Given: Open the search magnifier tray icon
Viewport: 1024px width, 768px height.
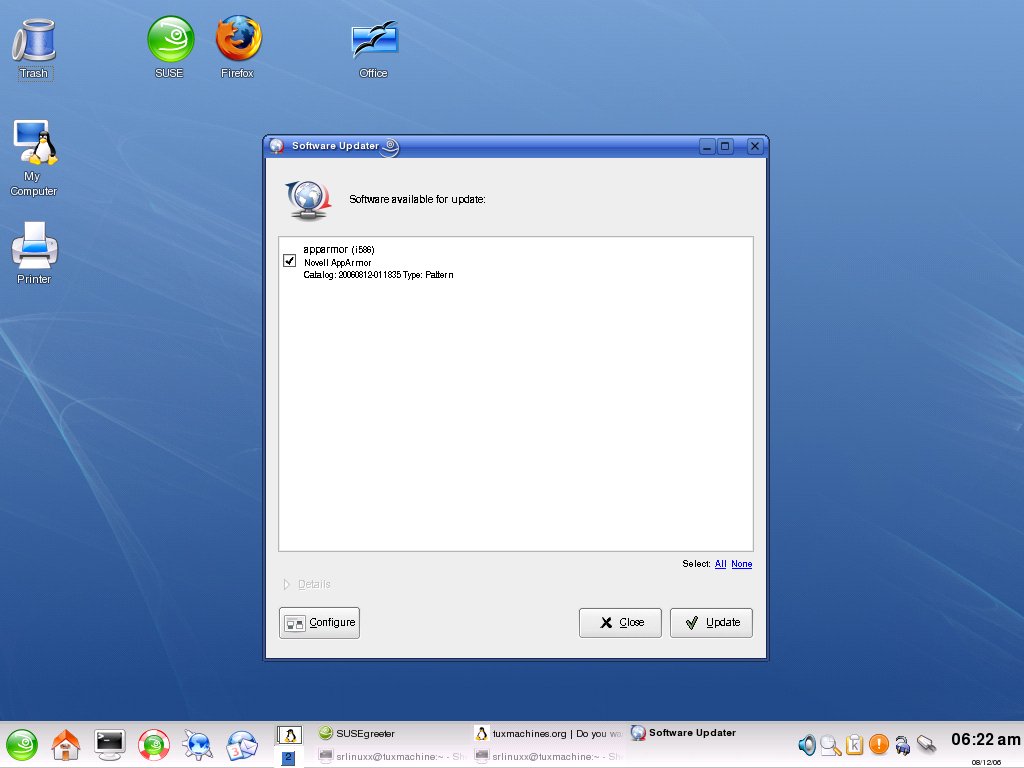Looking at the screenshot, I should click(831, 744).
